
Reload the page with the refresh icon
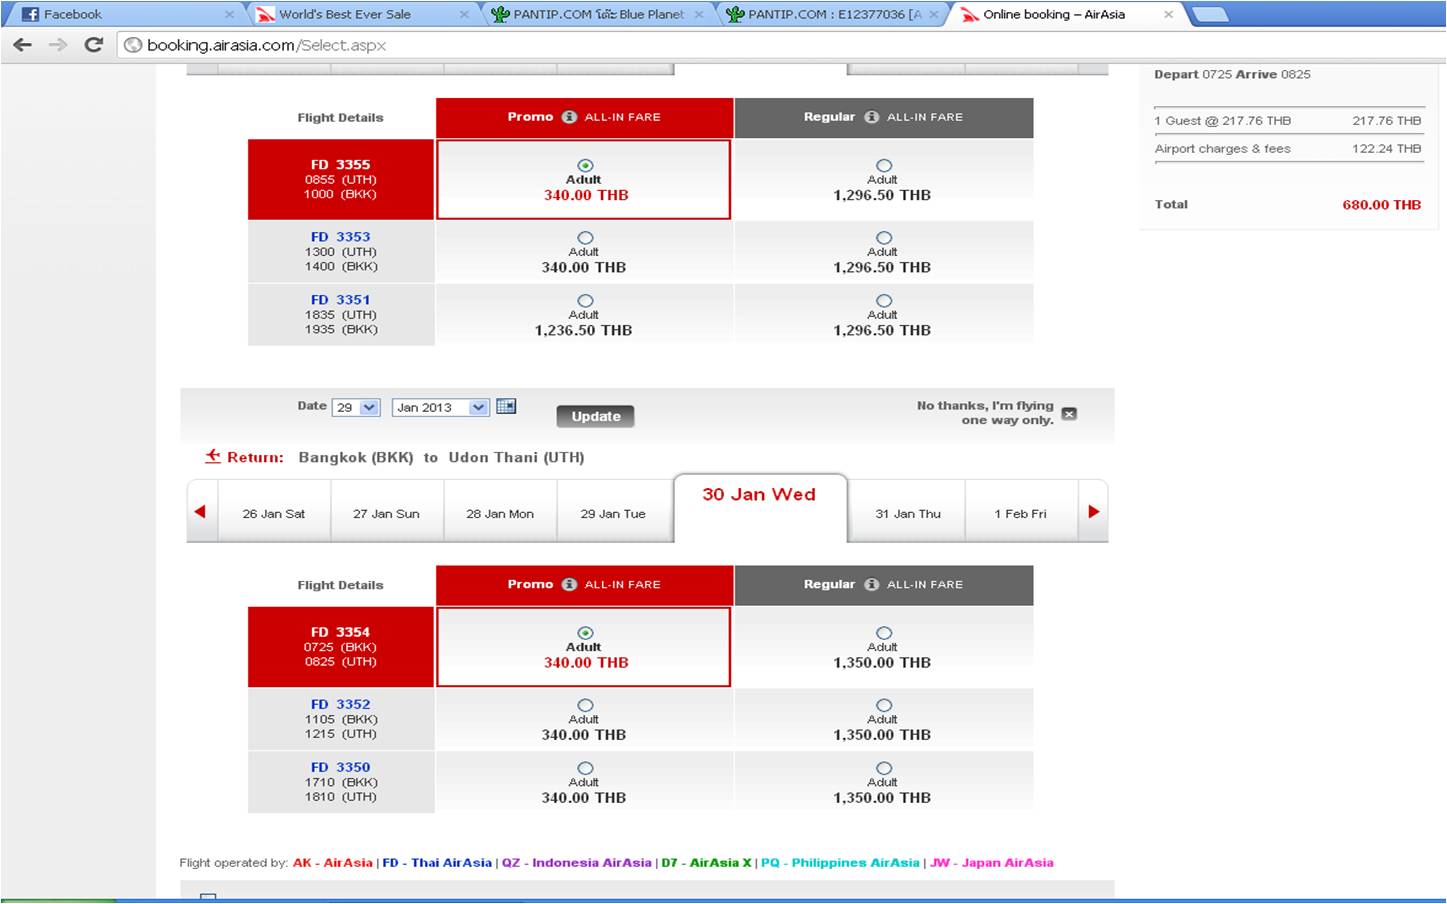click(94, 45)
